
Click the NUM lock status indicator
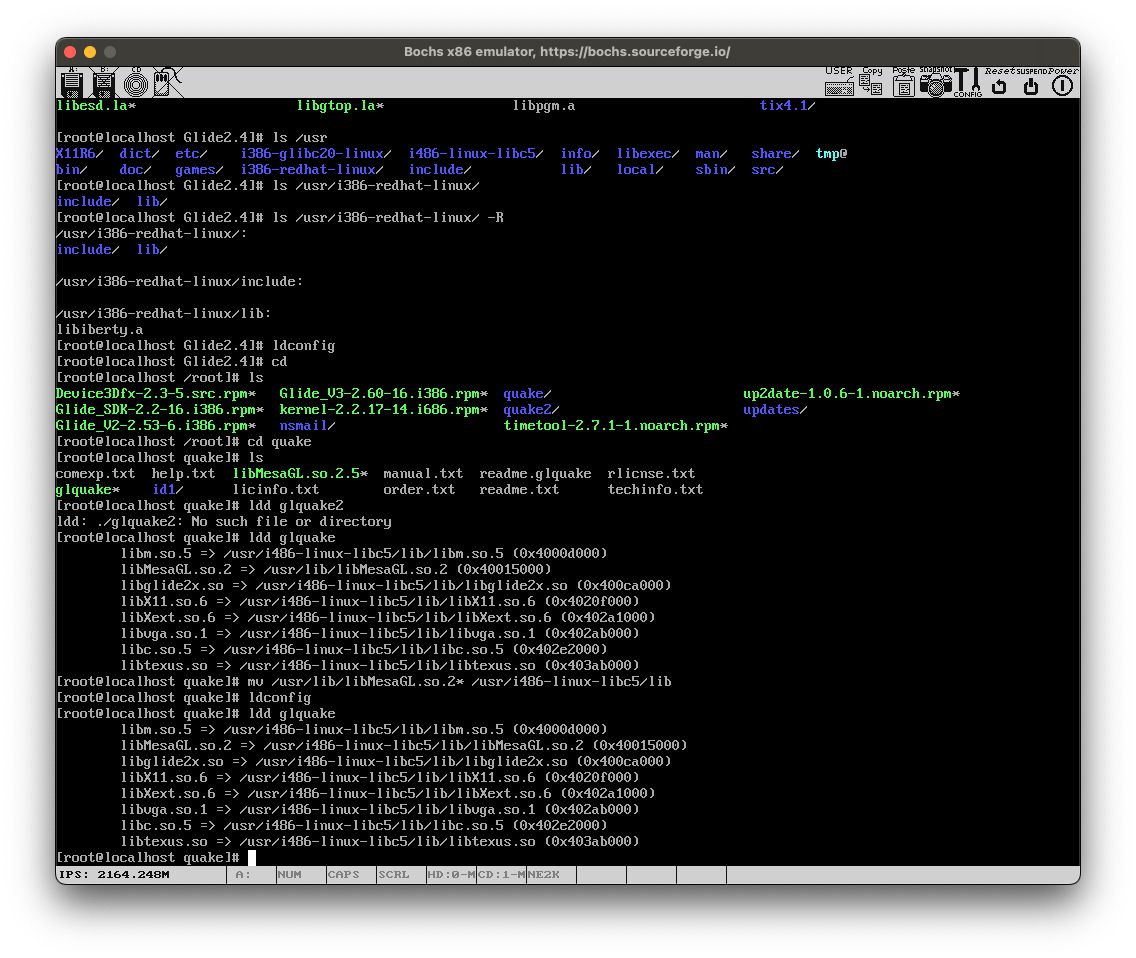(x=301, y=875)
